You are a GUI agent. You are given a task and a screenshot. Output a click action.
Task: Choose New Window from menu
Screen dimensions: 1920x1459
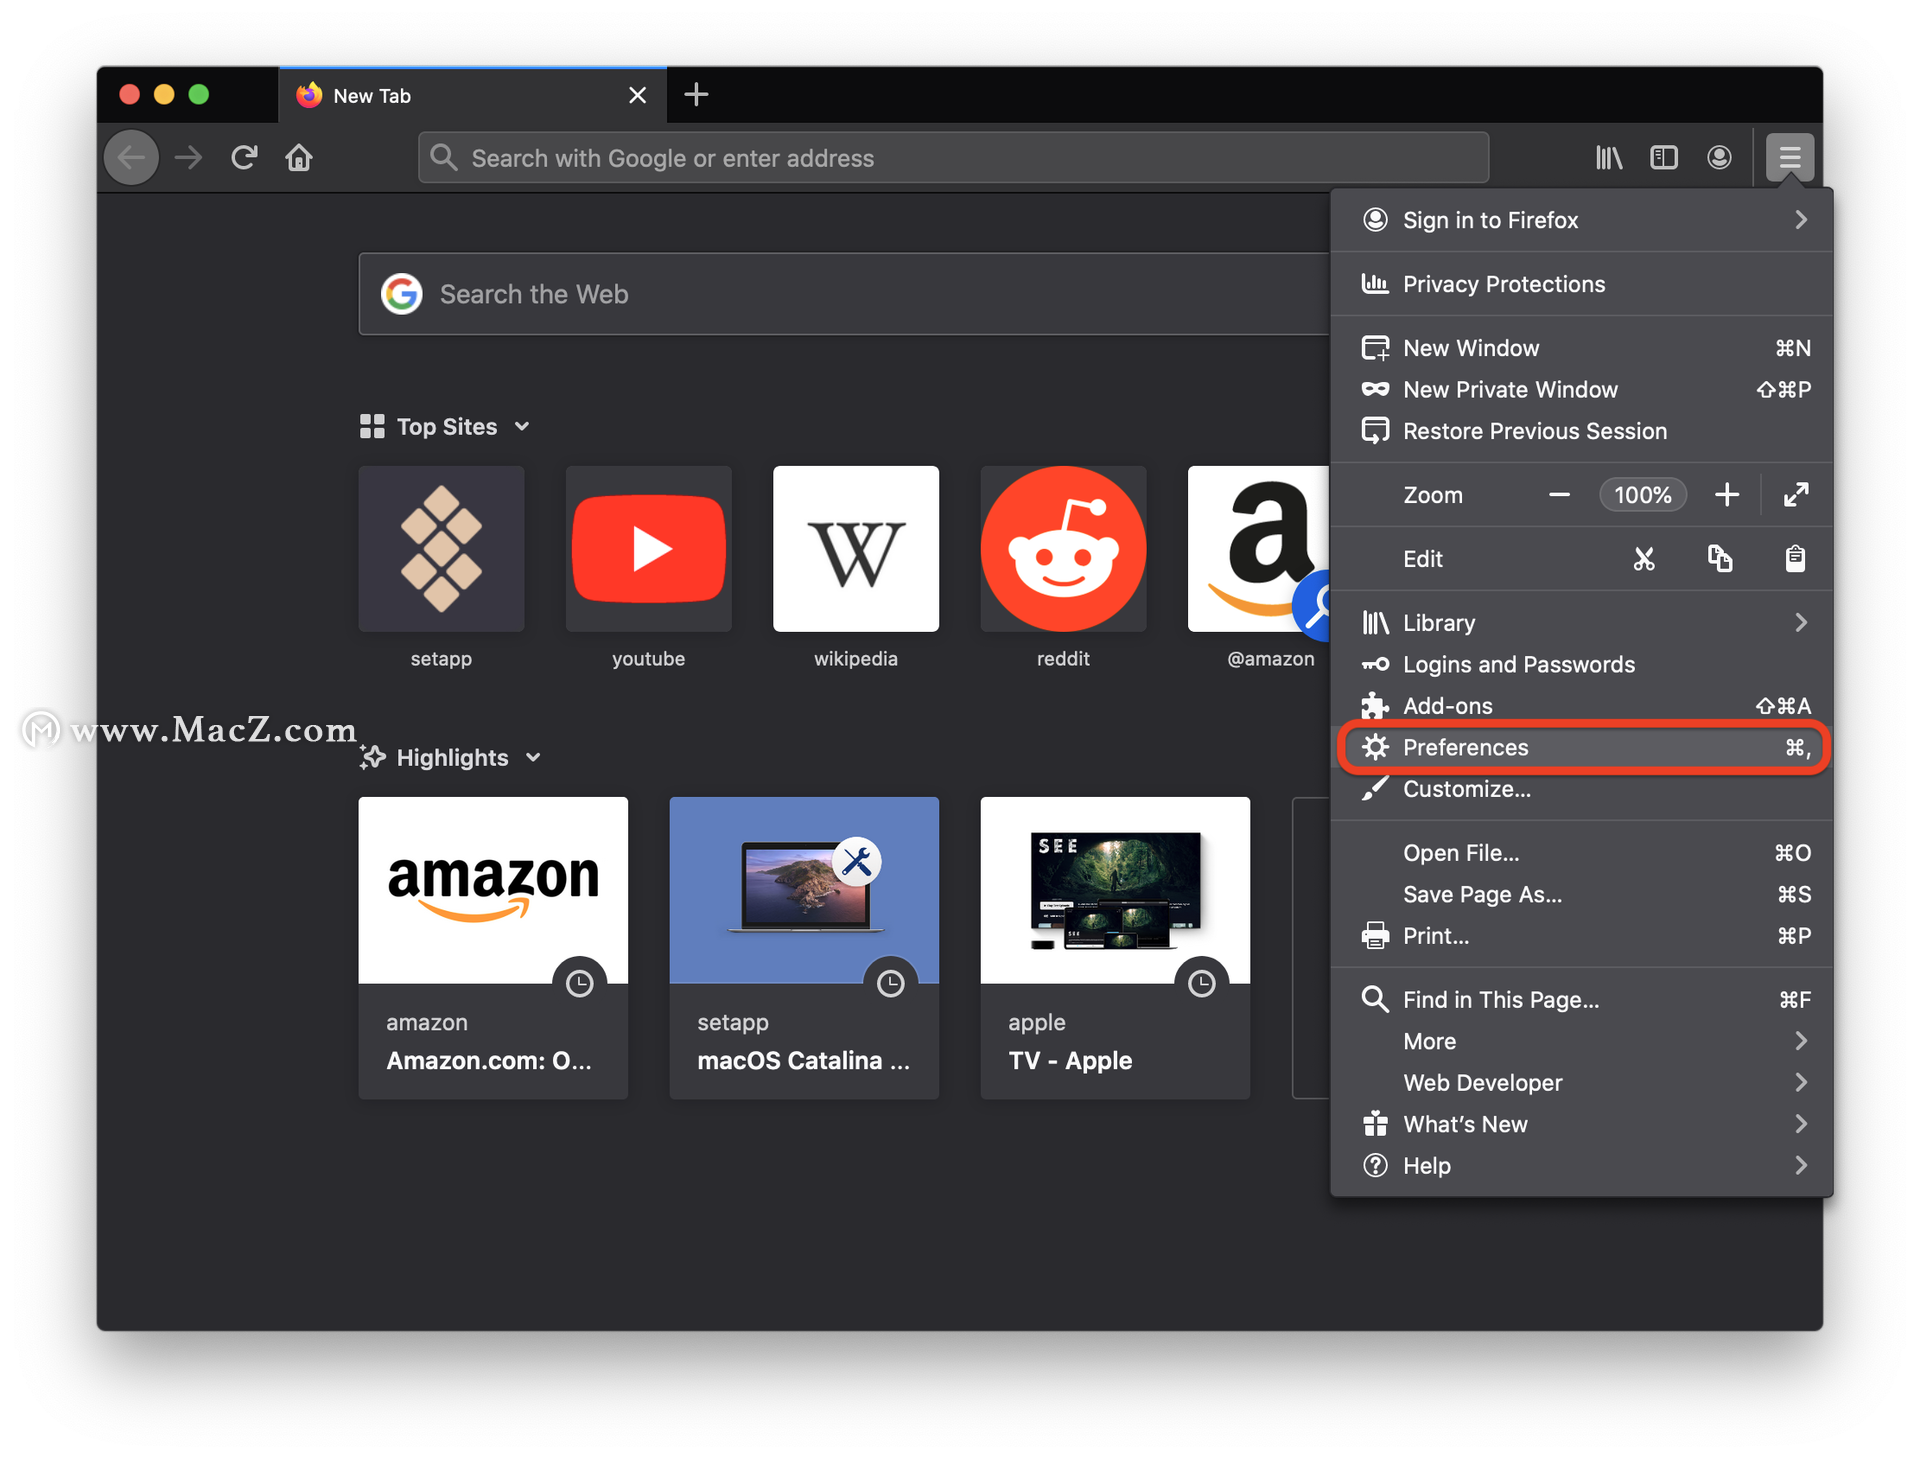[1582, 348]
